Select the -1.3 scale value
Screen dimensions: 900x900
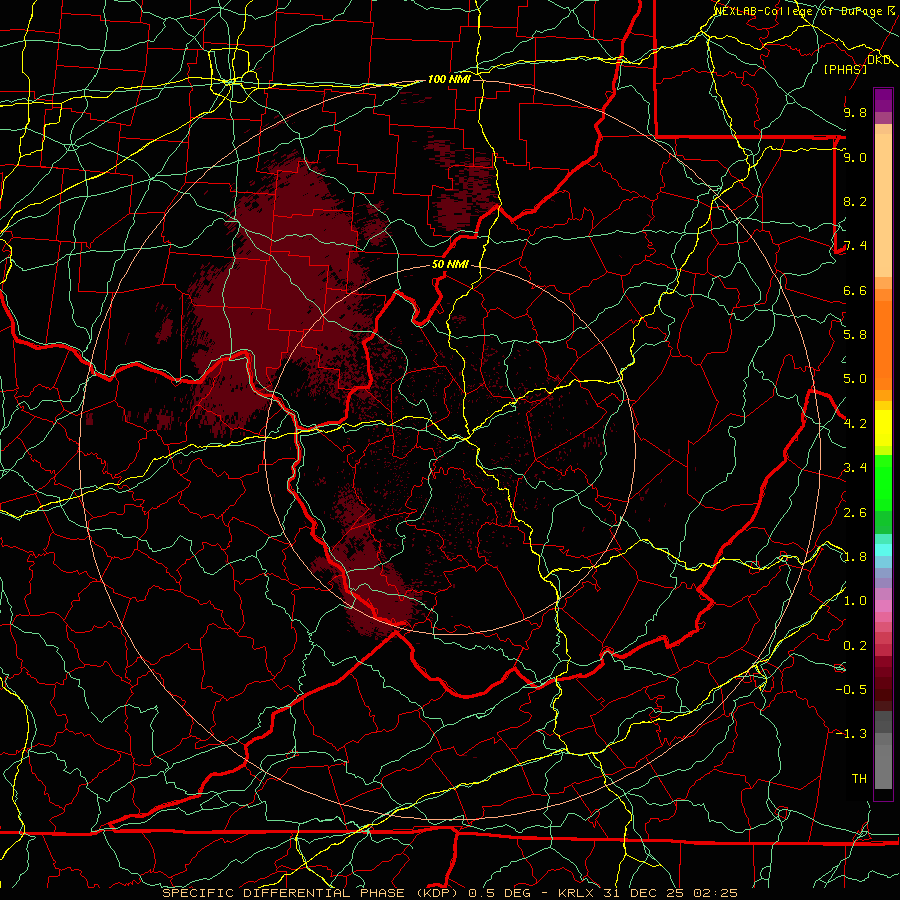[851, 734]
